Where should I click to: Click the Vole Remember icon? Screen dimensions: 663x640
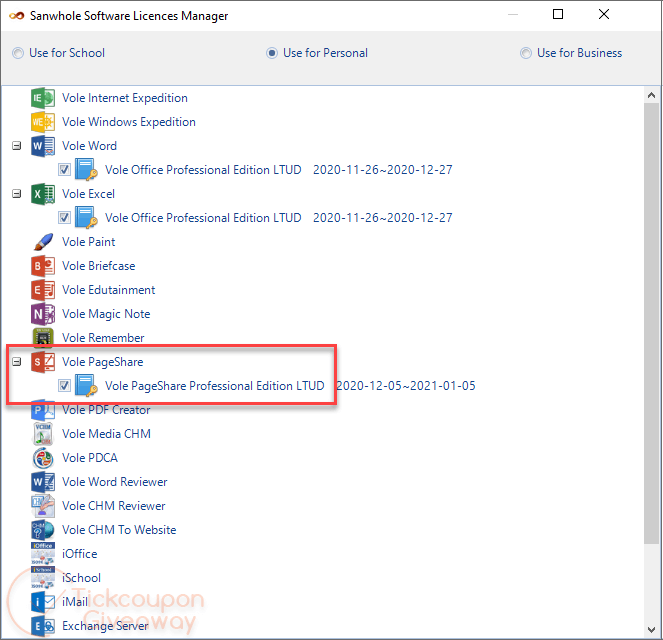[x=43, y=338]
